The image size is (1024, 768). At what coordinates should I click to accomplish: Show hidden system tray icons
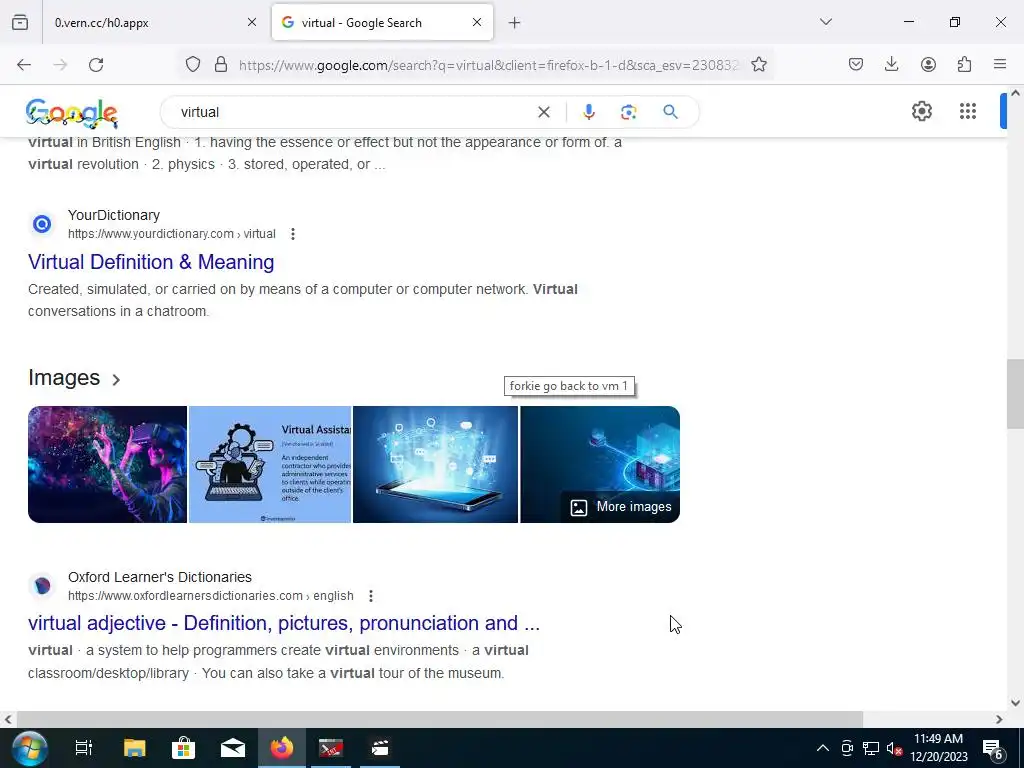pyautogui.click(x=822, y=748)
